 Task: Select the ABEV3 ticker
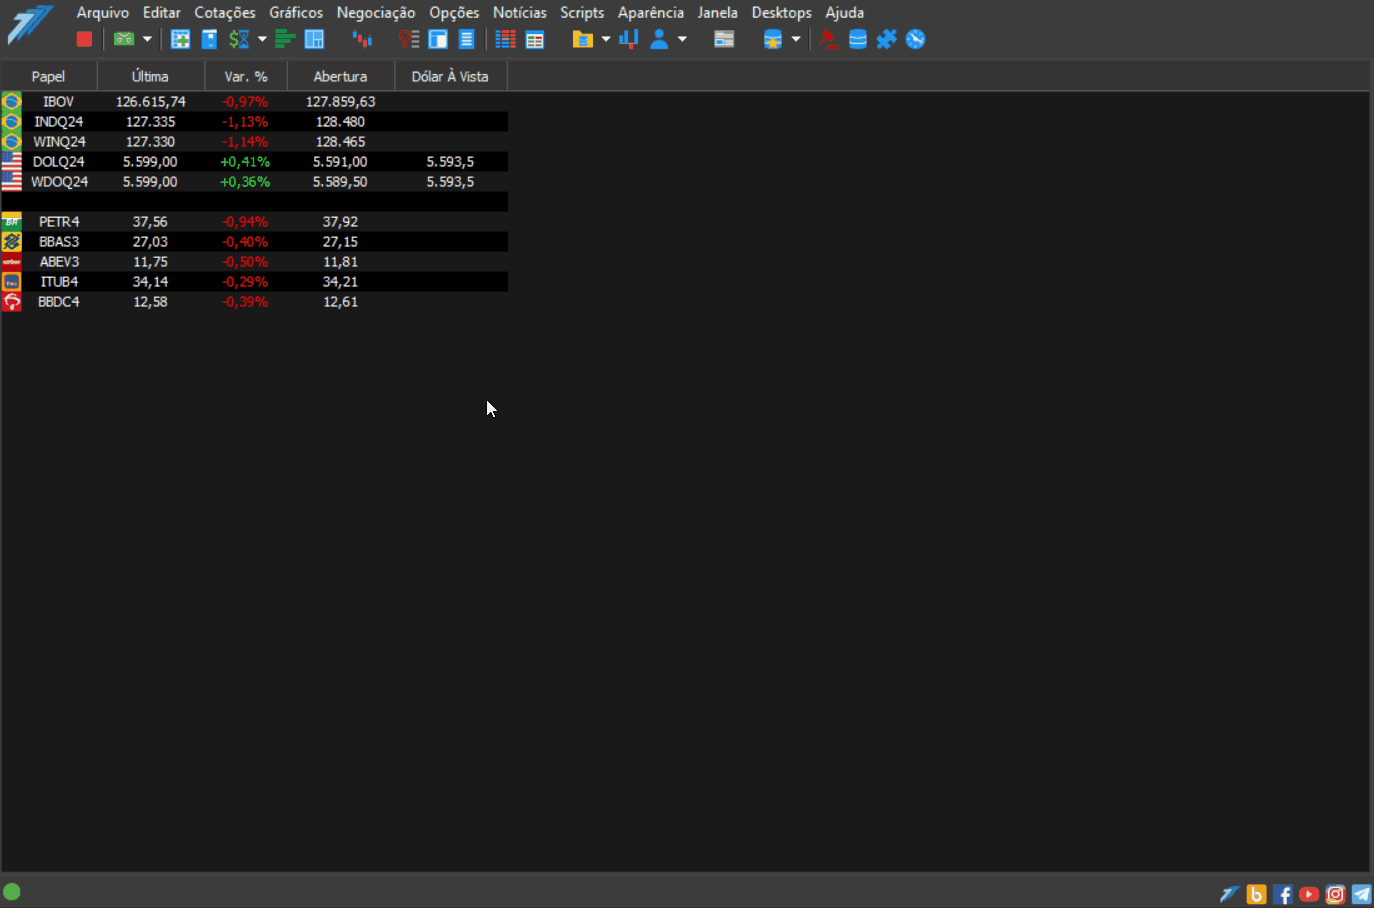coord(59,262)
